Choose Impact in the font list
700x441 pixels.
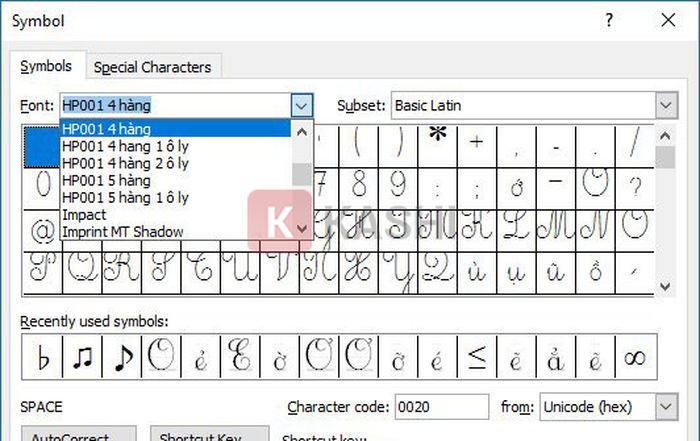(x=175, y=215)
